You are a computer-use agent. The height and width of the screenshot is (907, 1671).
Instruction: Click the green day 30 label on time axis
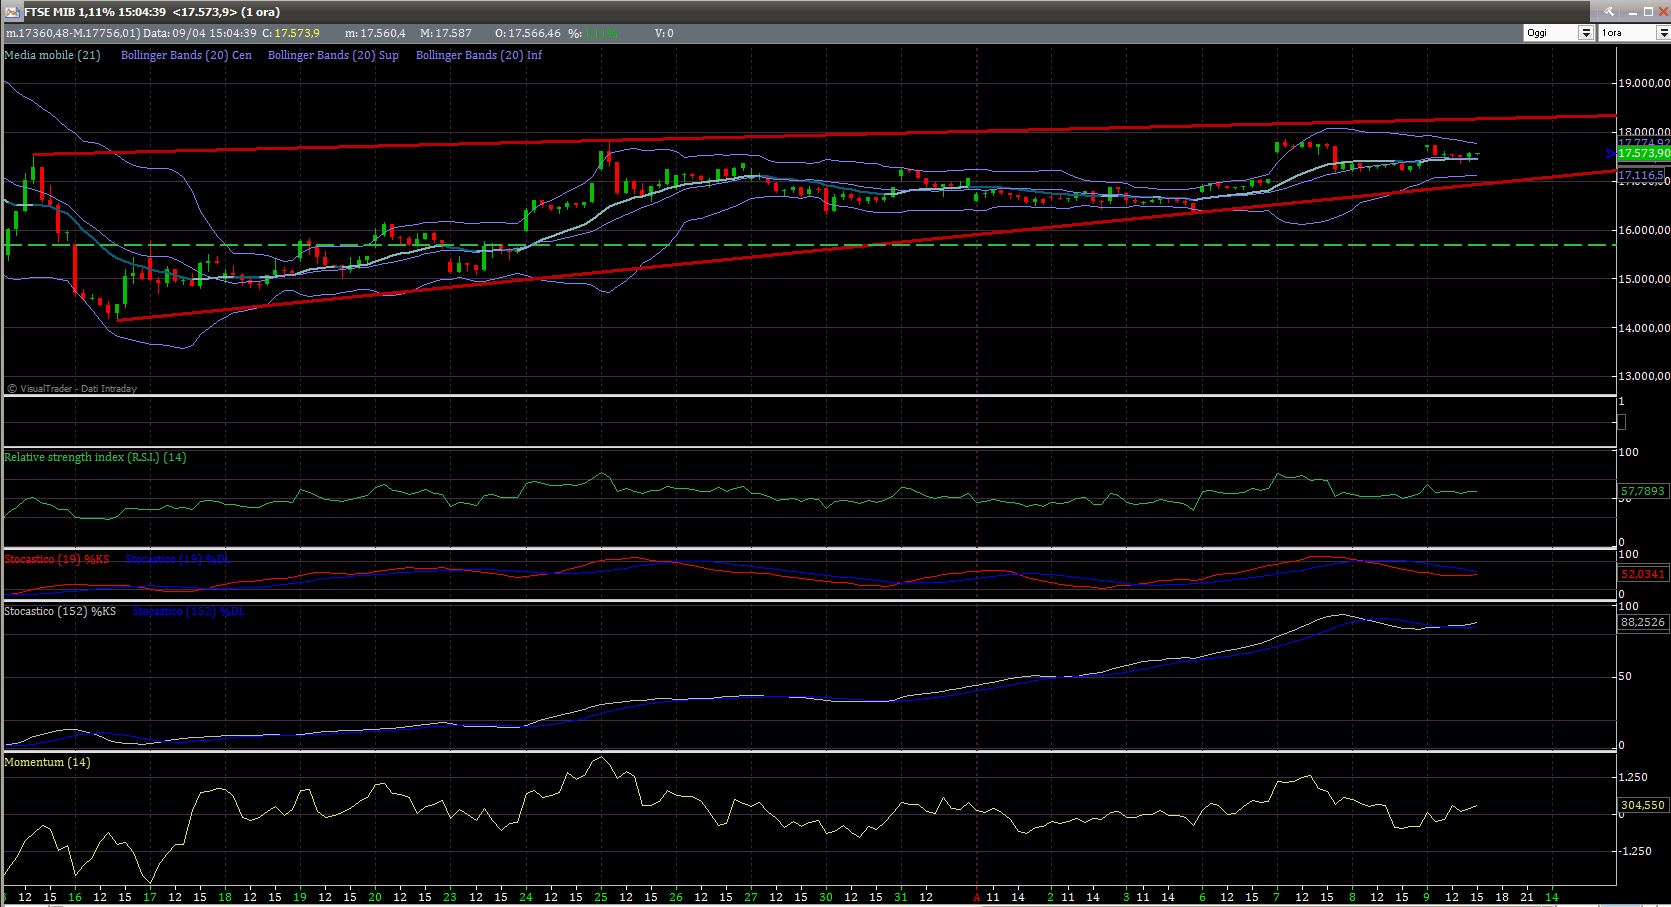(x=826, y=897)
